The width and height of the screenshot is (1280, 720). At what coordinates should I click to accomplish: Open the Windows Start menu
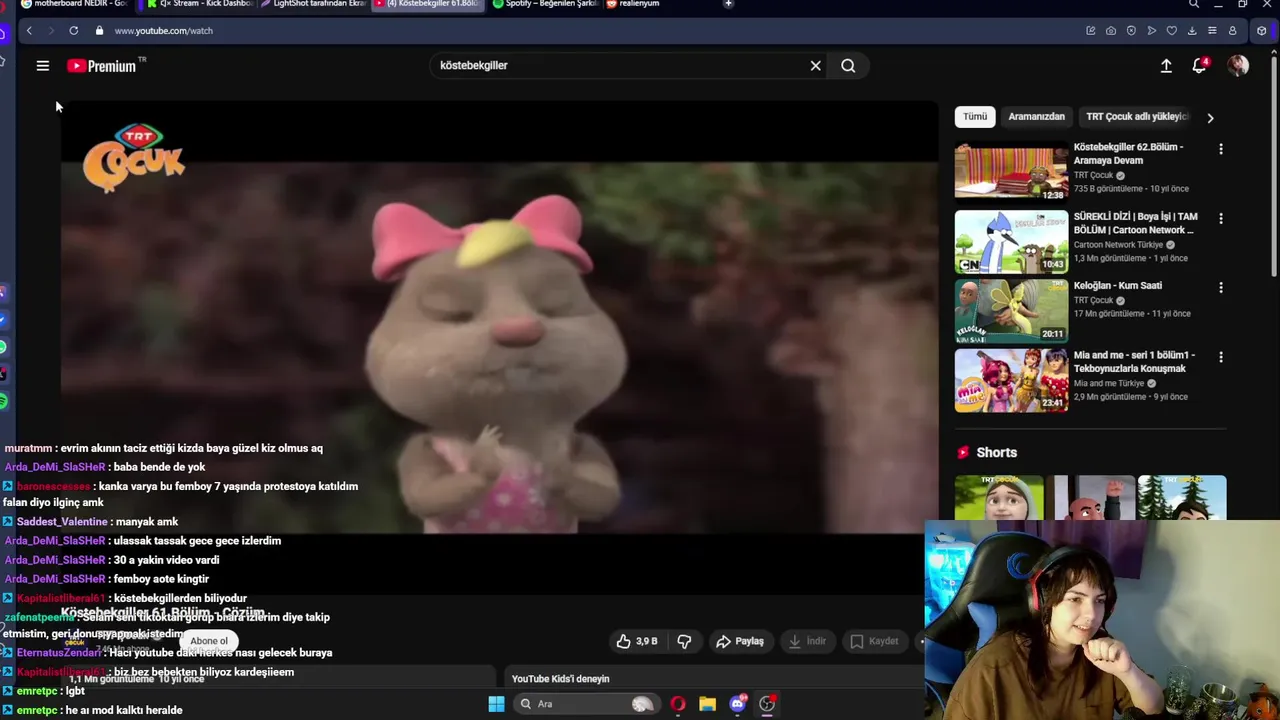(496, 704)
